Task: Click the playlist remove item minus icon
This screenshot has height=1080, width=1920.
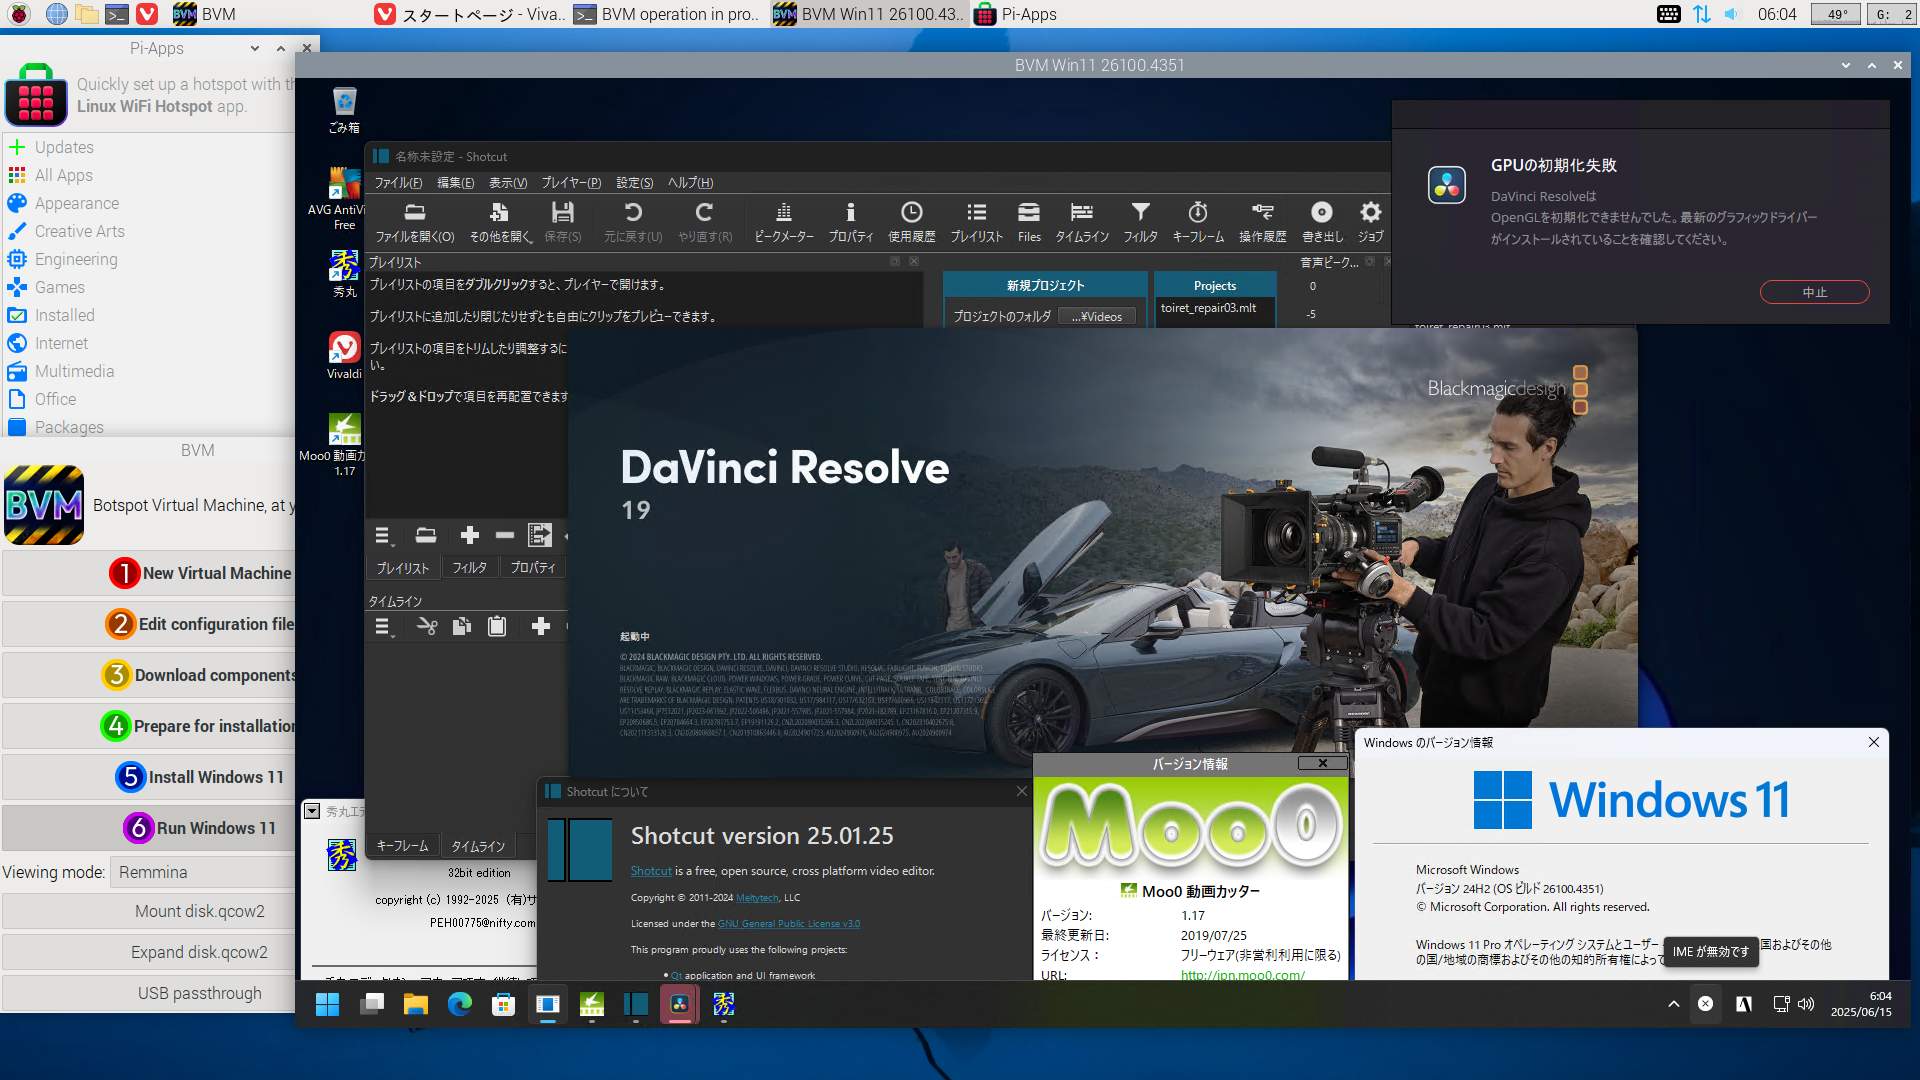Action: [x=505, y=536]
